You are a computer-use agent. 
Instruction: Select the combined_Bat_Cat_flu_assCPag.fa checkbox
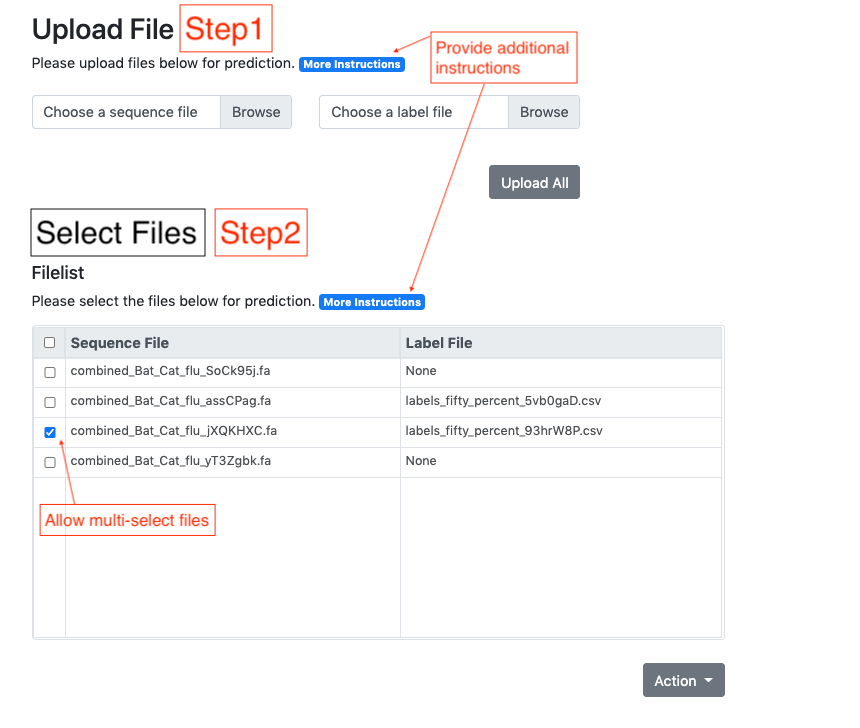50,402
